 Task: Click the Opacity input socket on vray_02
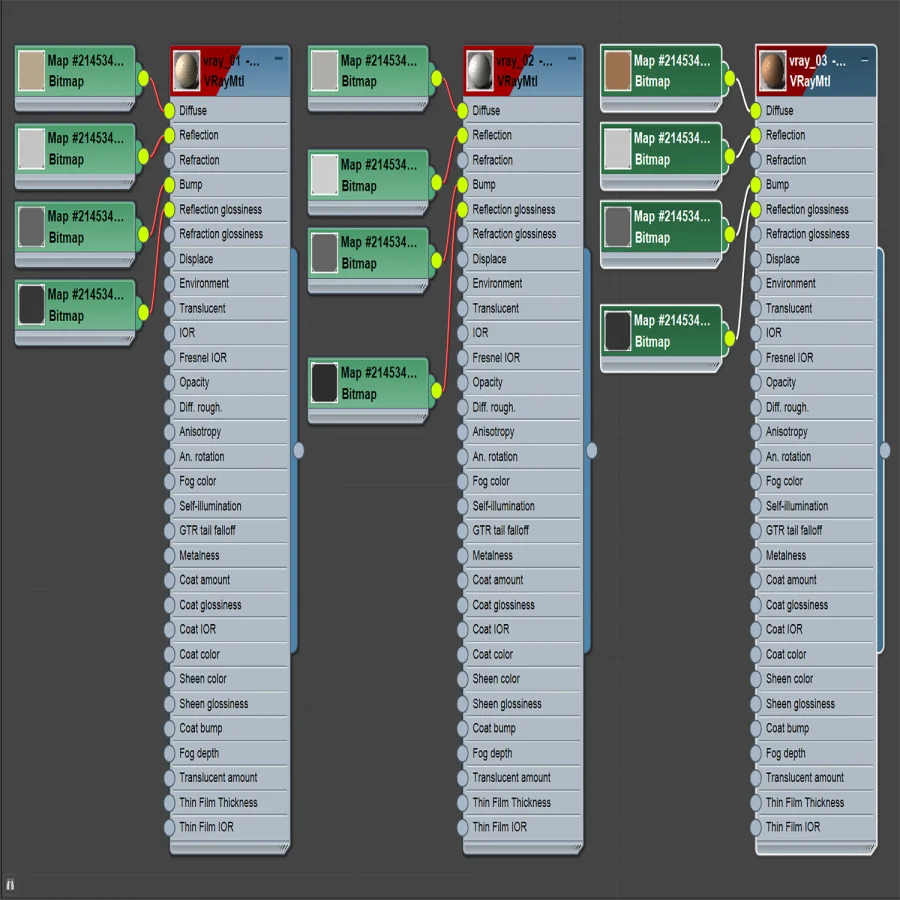pos(463,382)
